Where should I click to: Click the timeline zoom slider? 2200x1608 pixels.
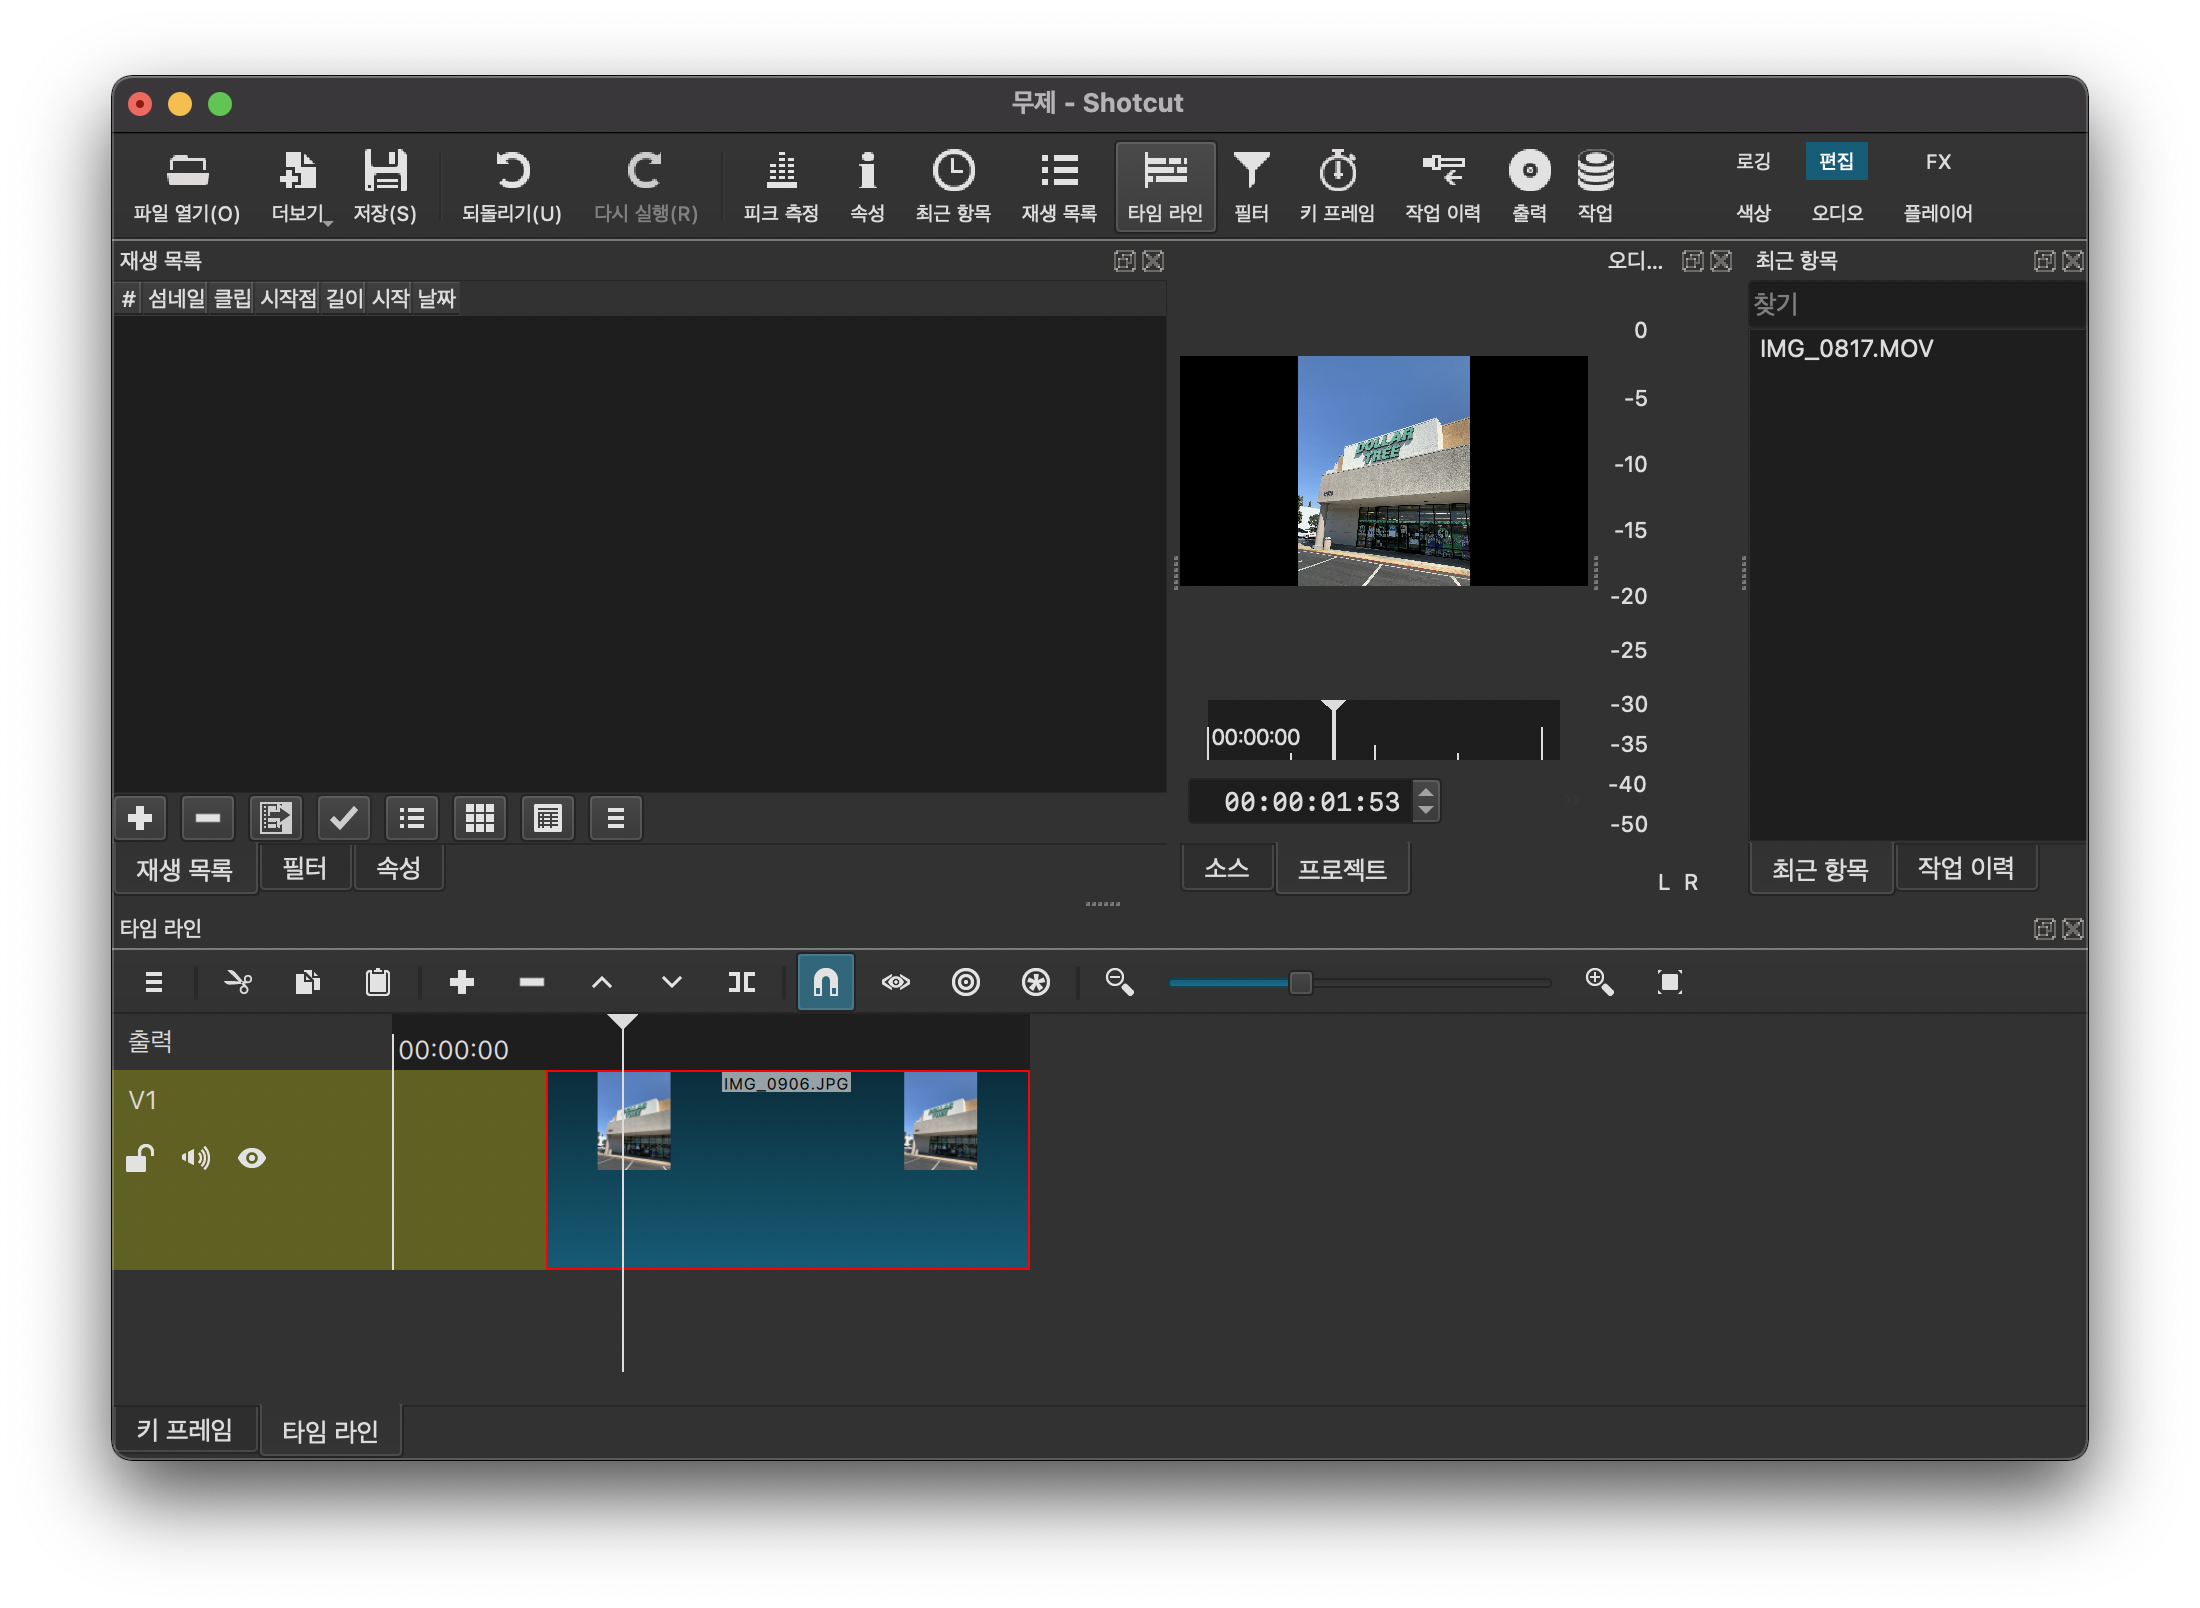coord(1360,983)
